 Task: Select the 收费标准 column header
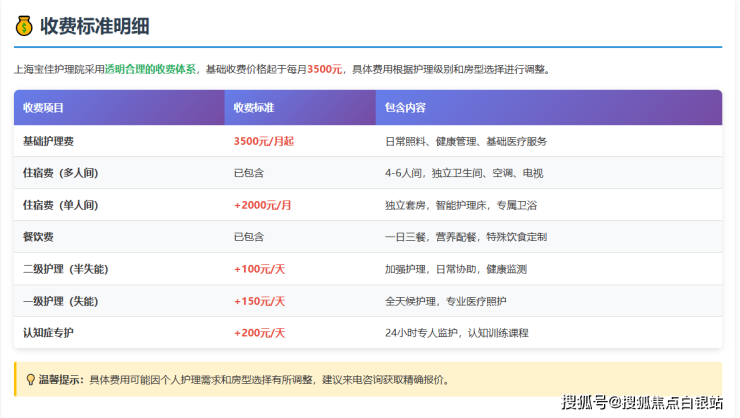254,107
